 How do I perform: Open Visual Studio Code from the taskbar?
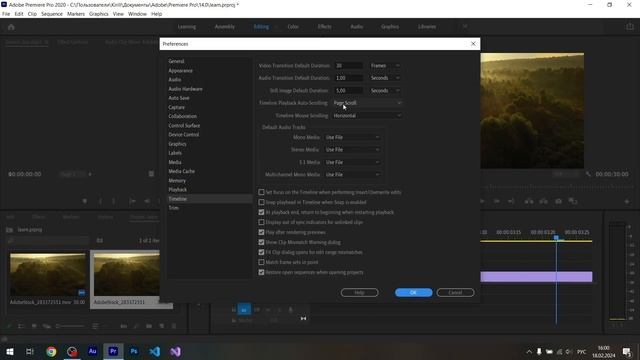coord(155,351)
